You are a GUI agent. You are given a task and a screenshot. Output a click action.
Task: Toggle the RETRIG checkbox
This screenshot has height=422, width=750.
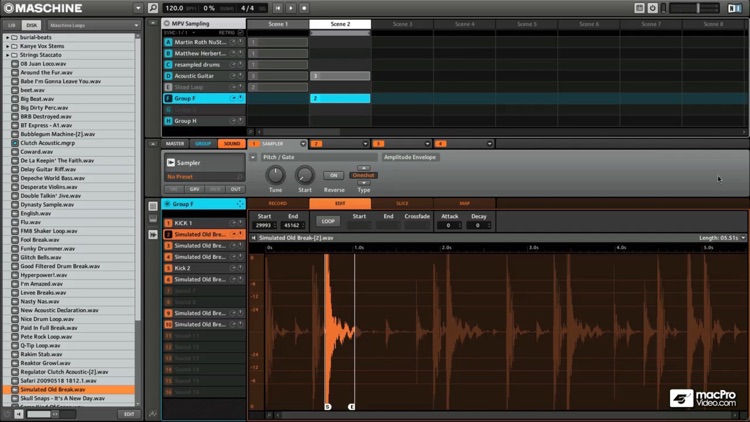241,33
